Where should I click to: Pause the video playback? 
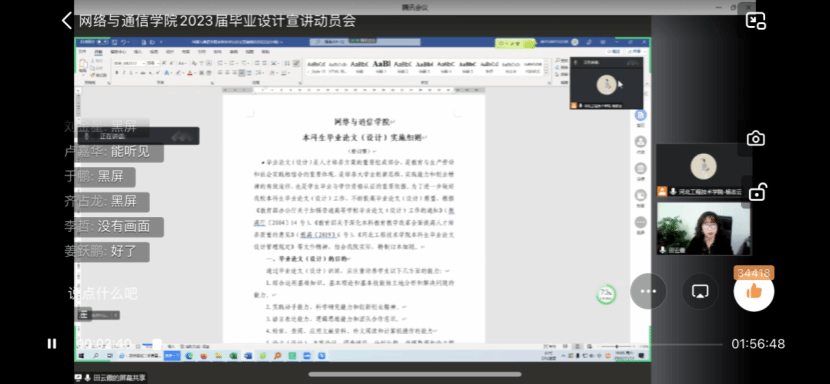coord(52,344)
